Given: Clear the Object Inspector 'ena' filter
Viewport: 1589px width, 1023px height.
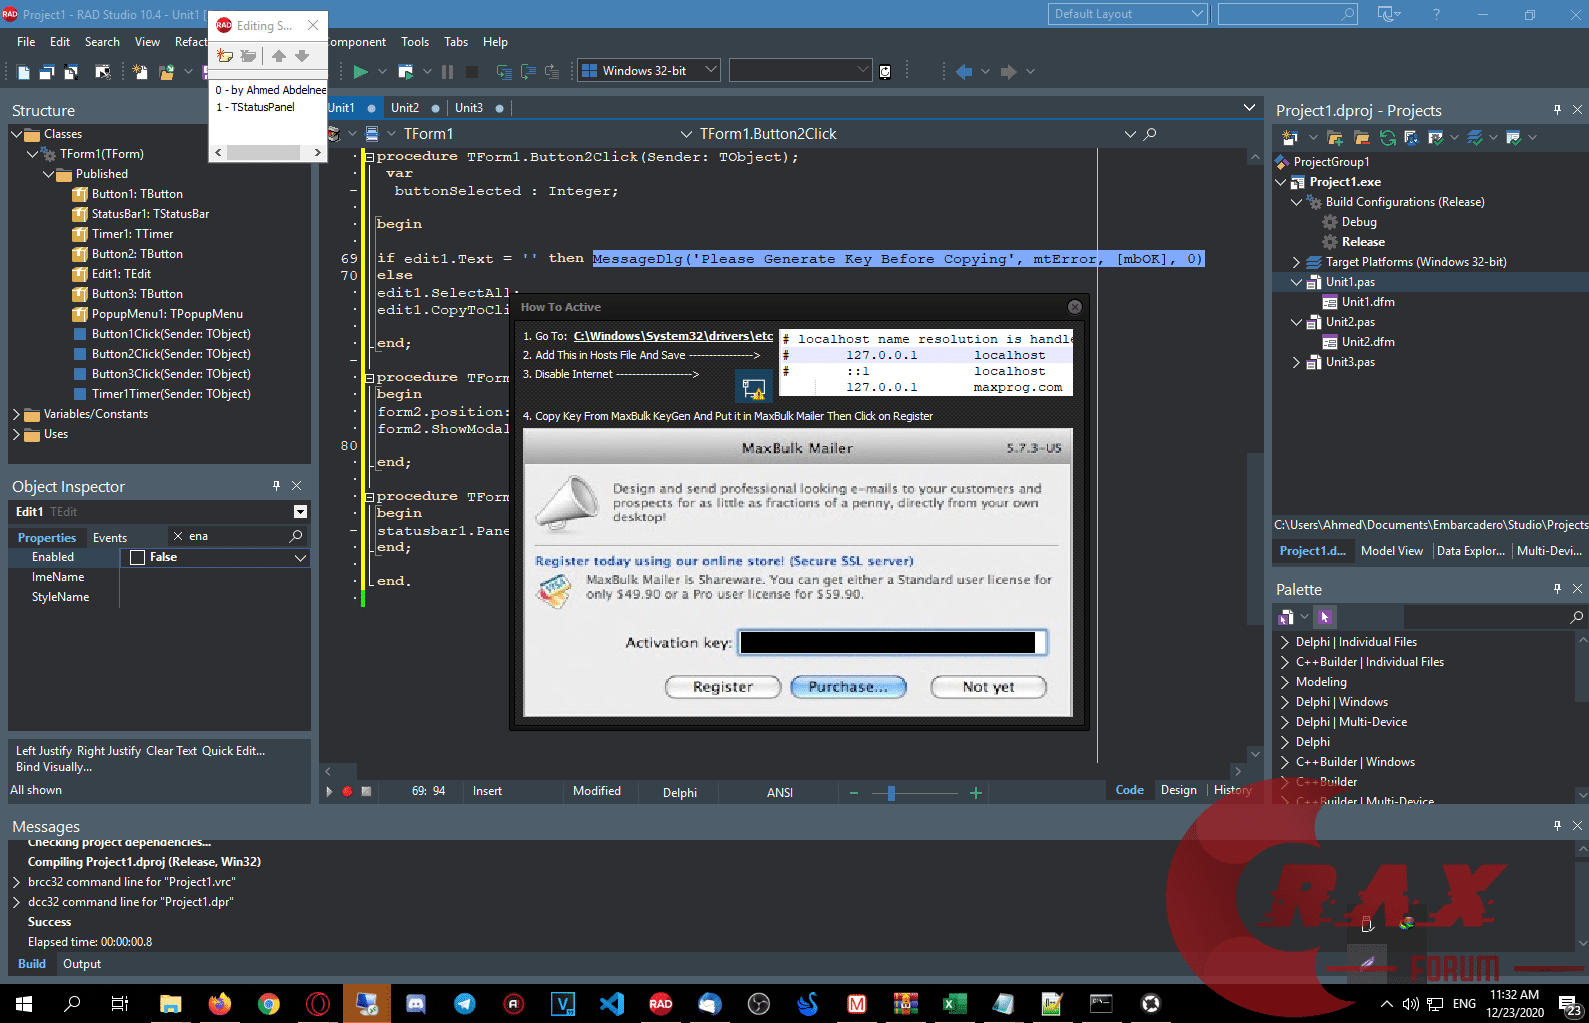Looking at the screenshot, I should pyautogui.click(x=178, y=536).
